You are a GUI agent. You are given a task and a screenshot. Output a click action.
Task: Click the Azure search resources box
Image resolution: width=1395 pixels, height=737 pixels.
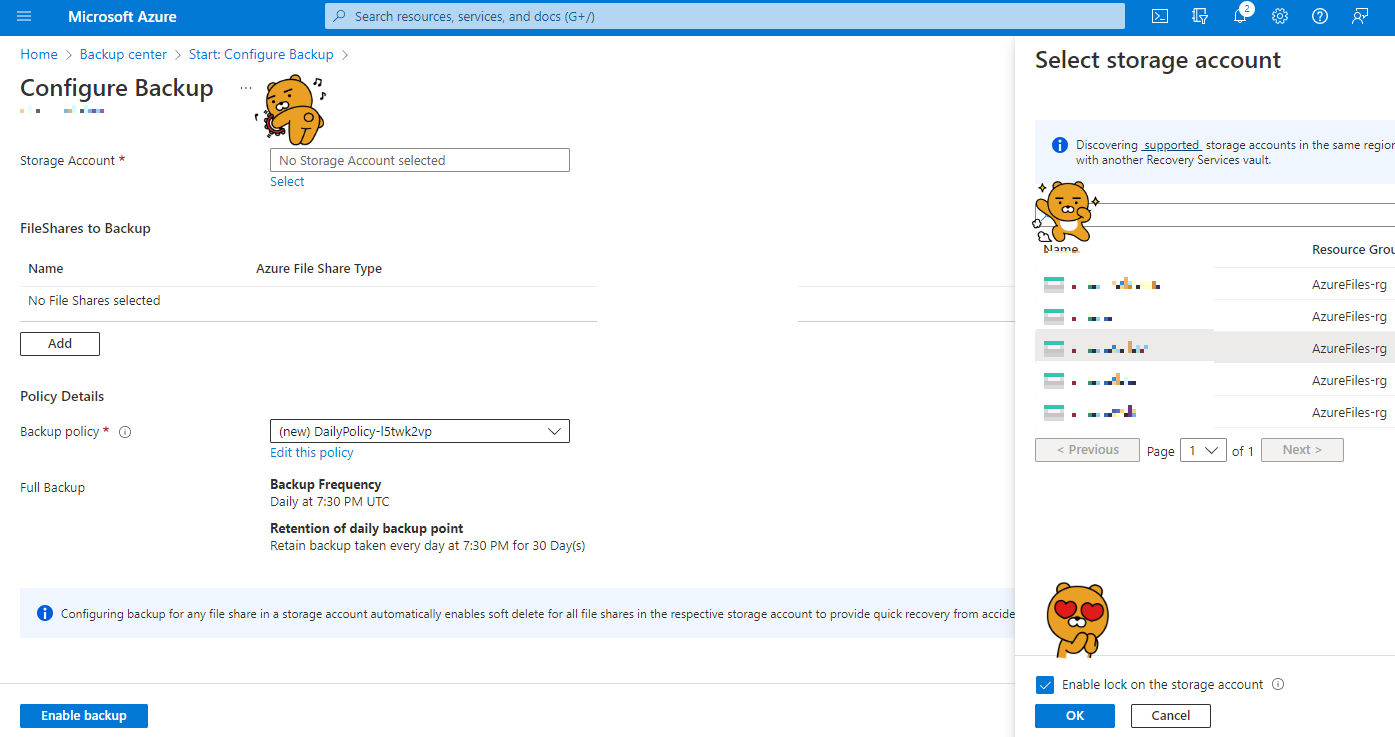point(725,17)
